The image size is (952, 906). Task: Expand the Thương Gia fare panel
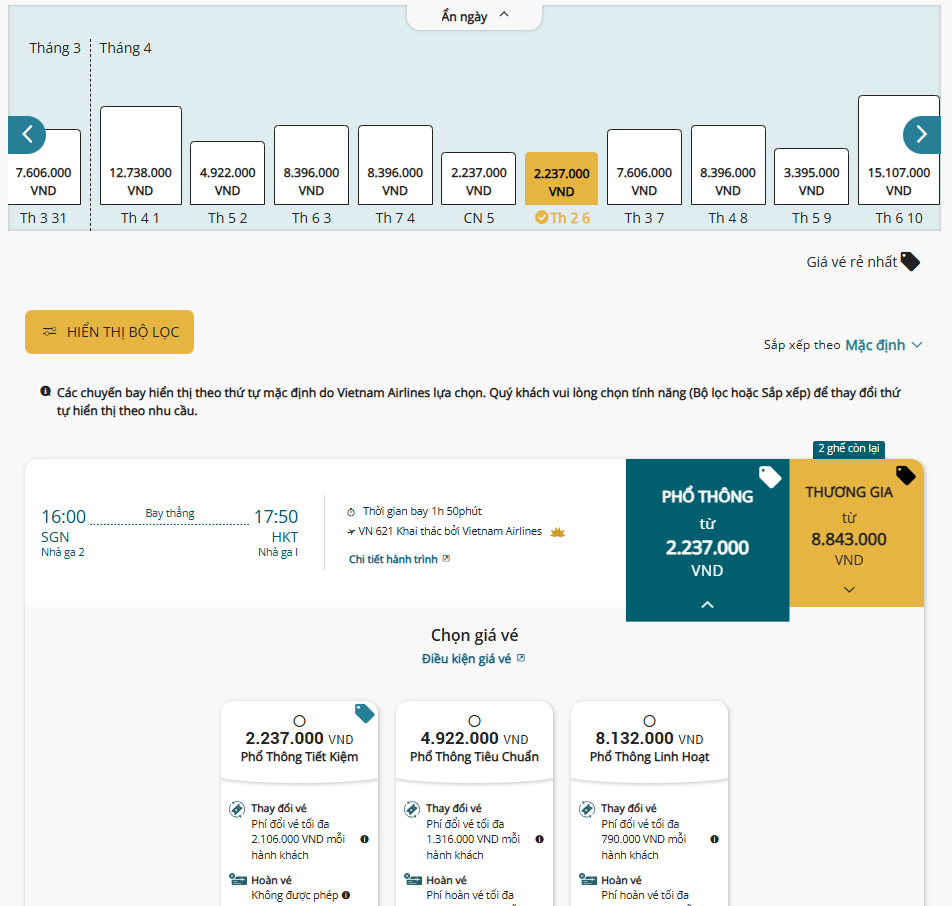pos(849,589)
